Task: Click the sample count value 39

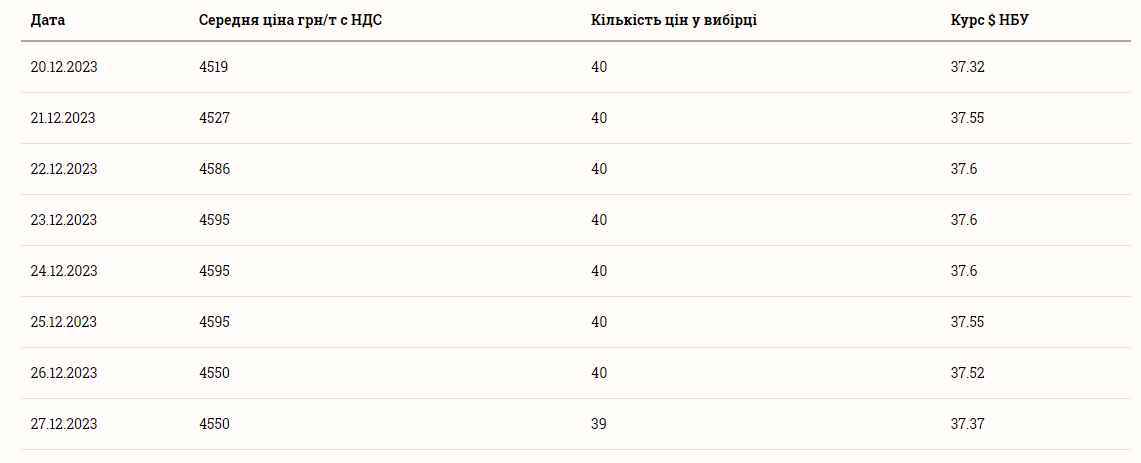Action: click(598, 424)
